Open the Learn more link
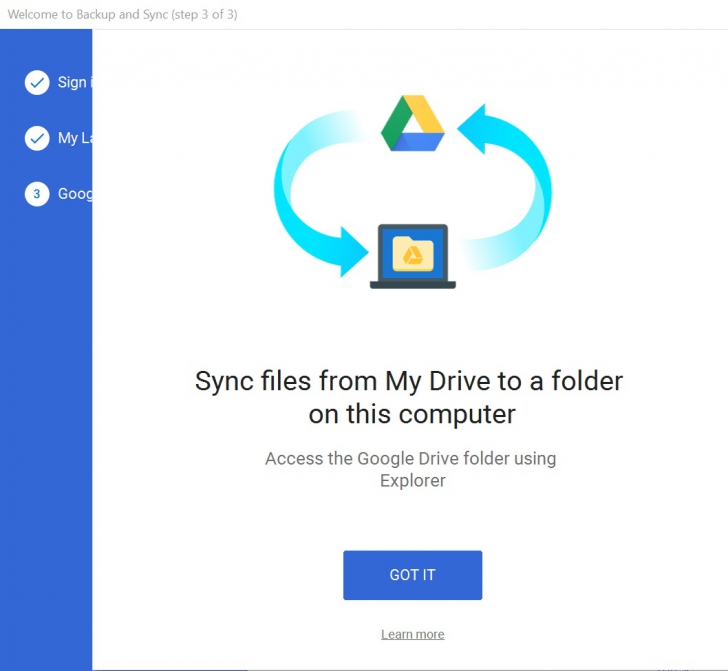This screenshot has height=671, width=728. [412, 634]
